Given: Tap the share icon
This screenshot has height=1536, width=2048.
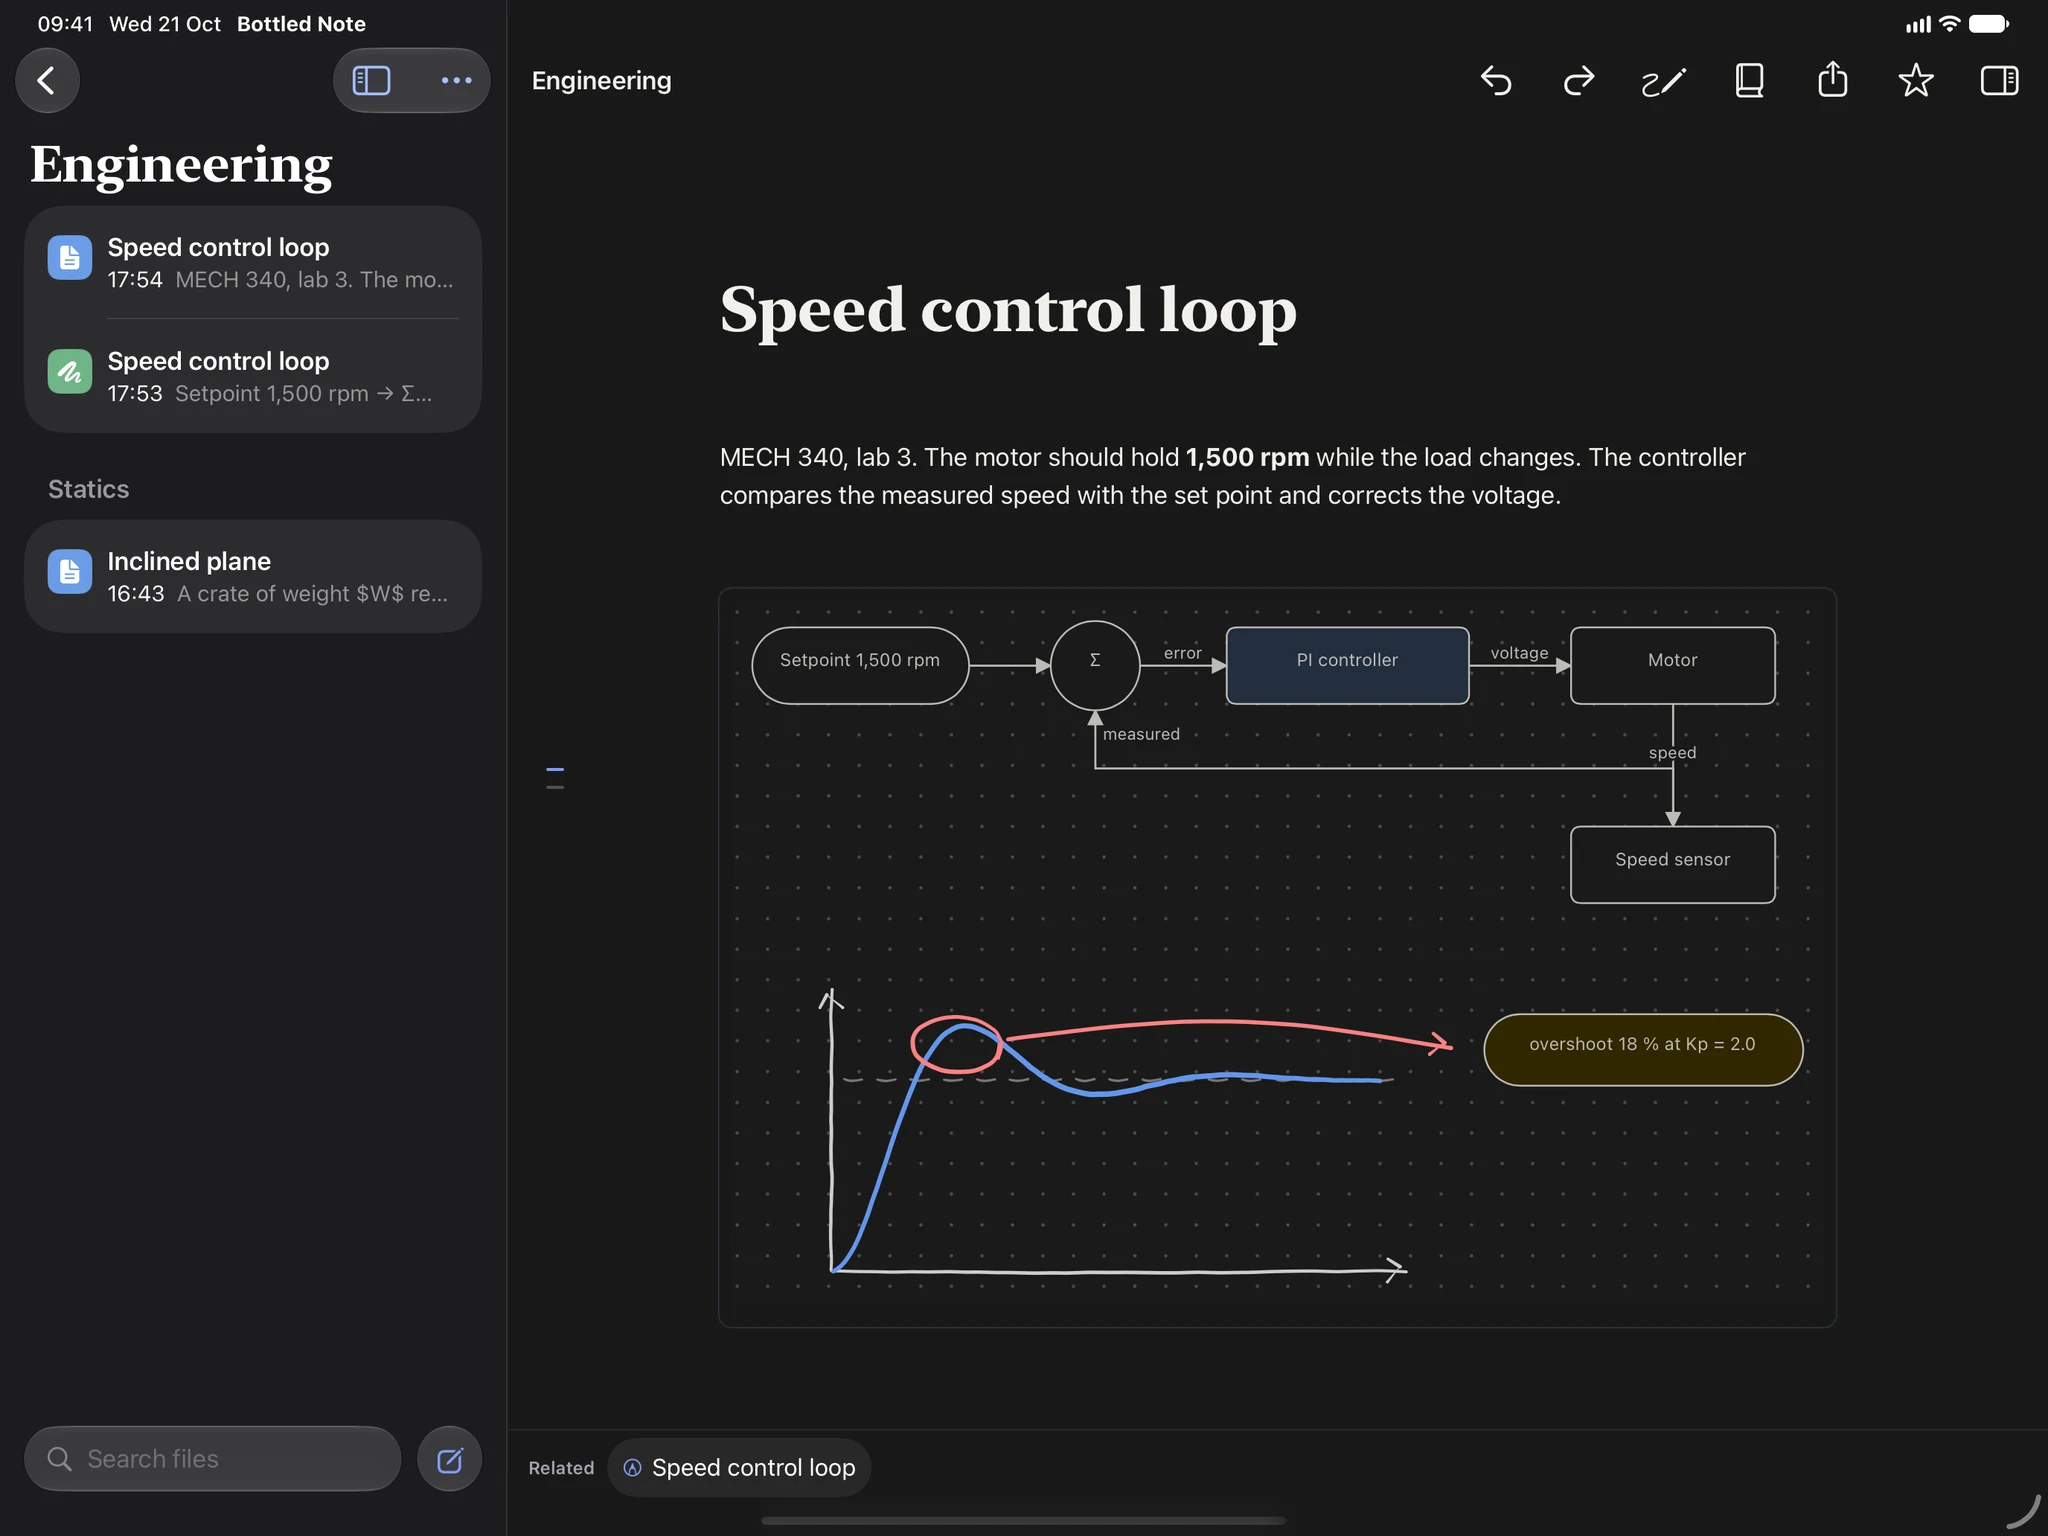Looking at the screenshot, I should pyautogui.click(x=1832, y=79).
